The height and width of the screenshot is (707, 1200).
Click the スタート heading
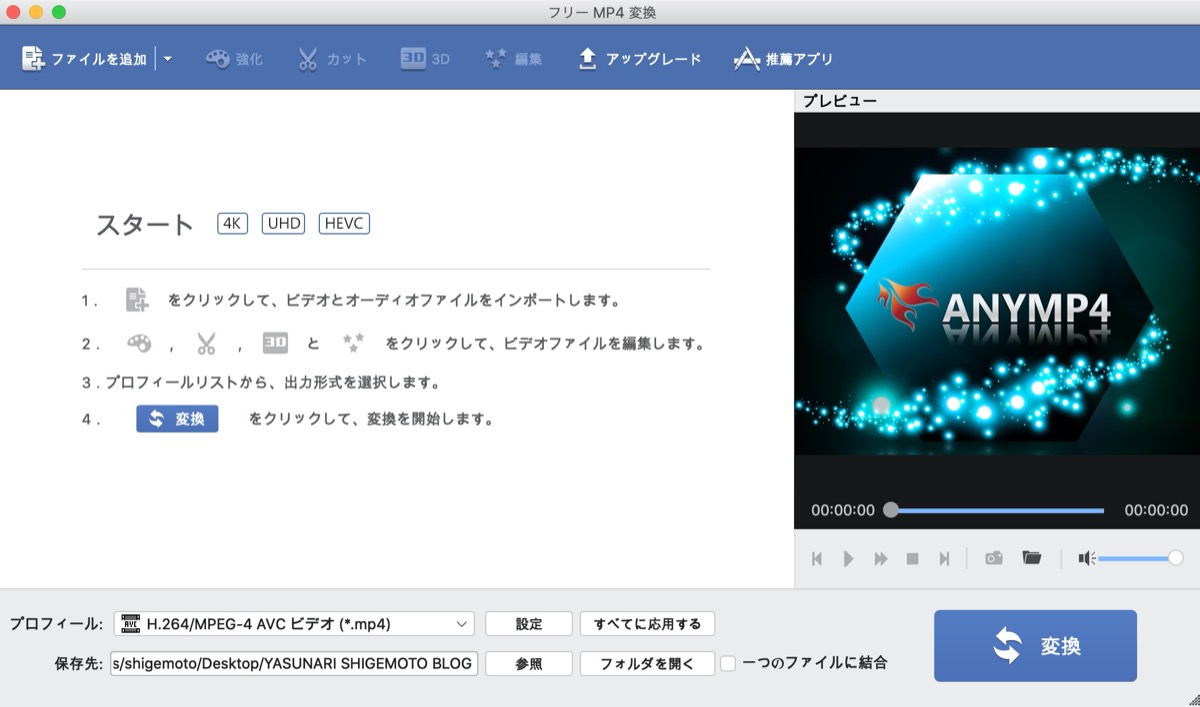pyautogui.click(x=145, y=224)
